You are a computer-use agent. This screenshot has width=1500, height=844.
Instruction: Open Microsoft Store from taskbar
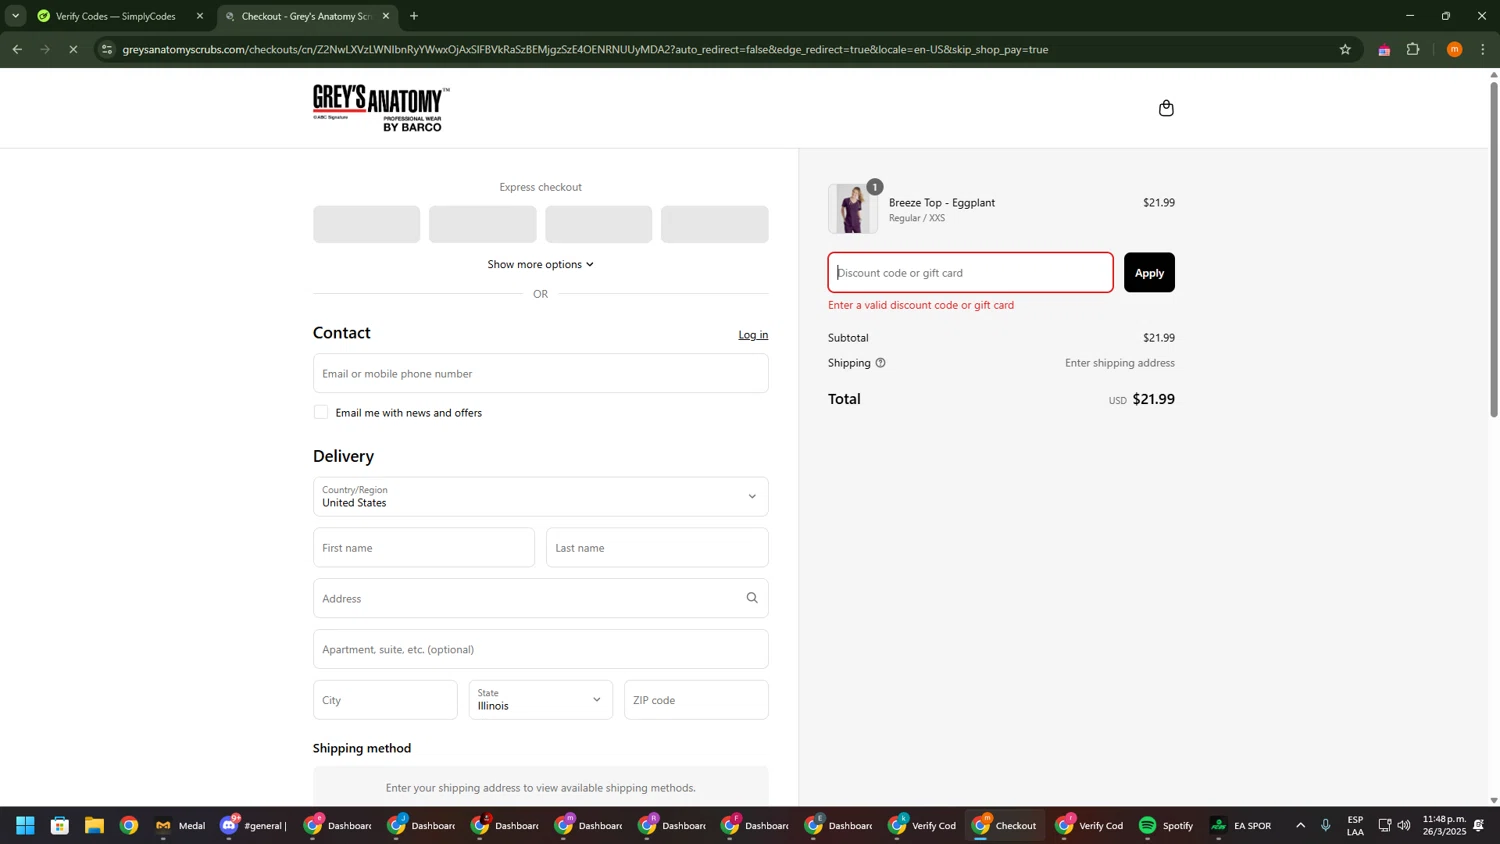click(60, 826)
